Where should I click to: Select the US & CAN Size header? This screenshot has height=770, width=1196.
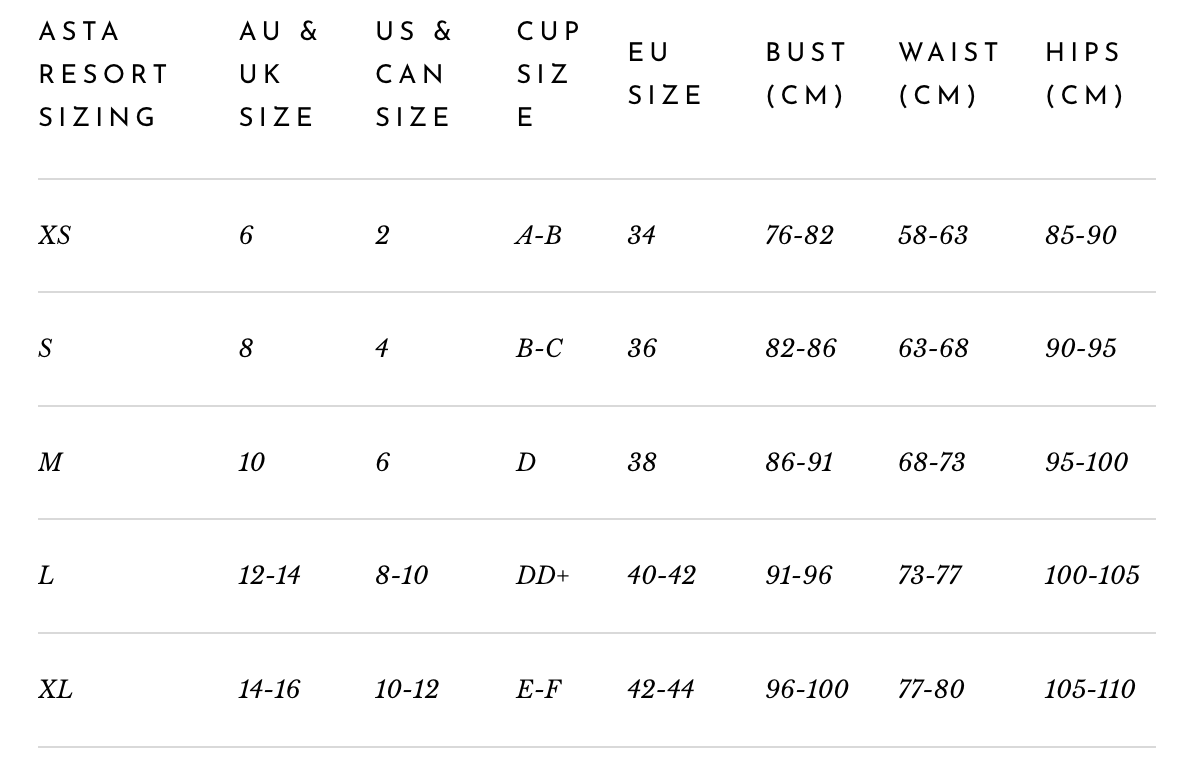(414, 75)
